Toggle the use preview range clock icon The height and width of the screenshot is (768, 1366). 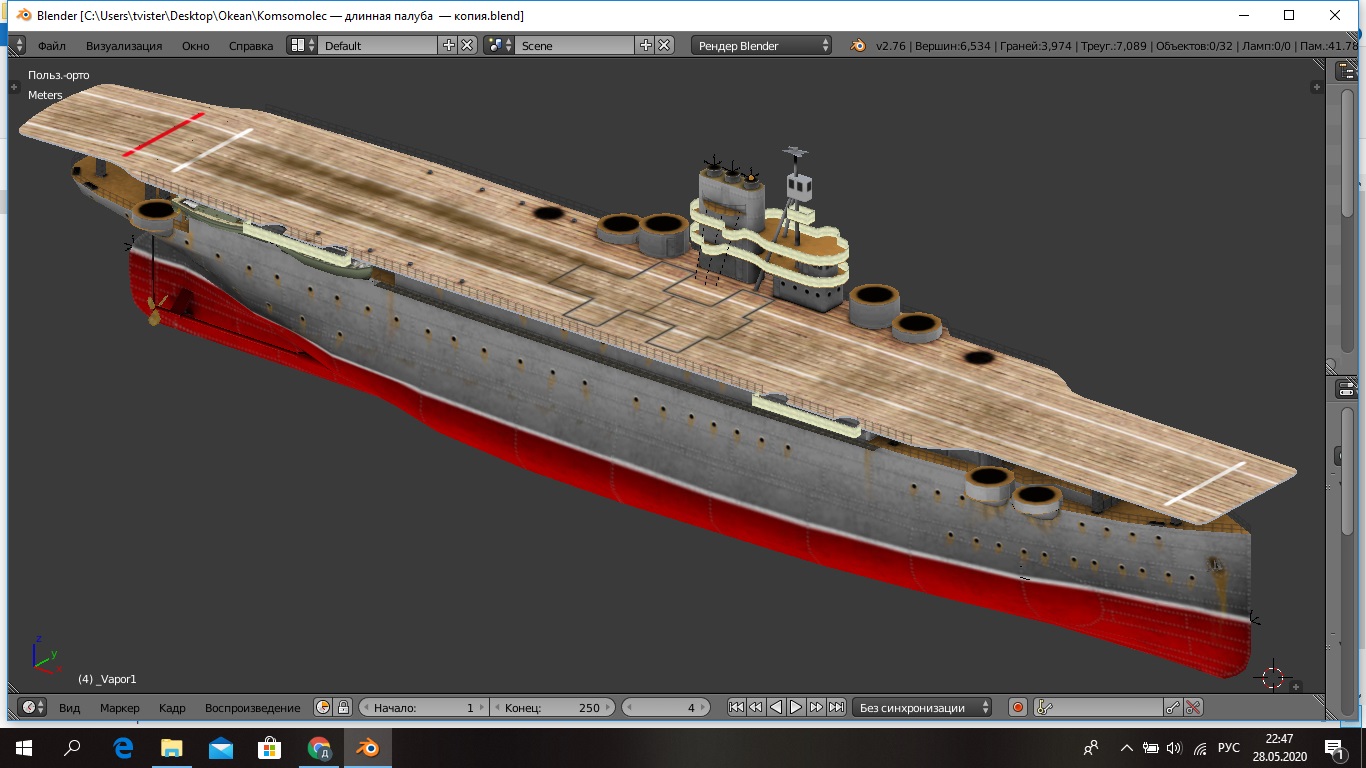[x=323, y=707]
